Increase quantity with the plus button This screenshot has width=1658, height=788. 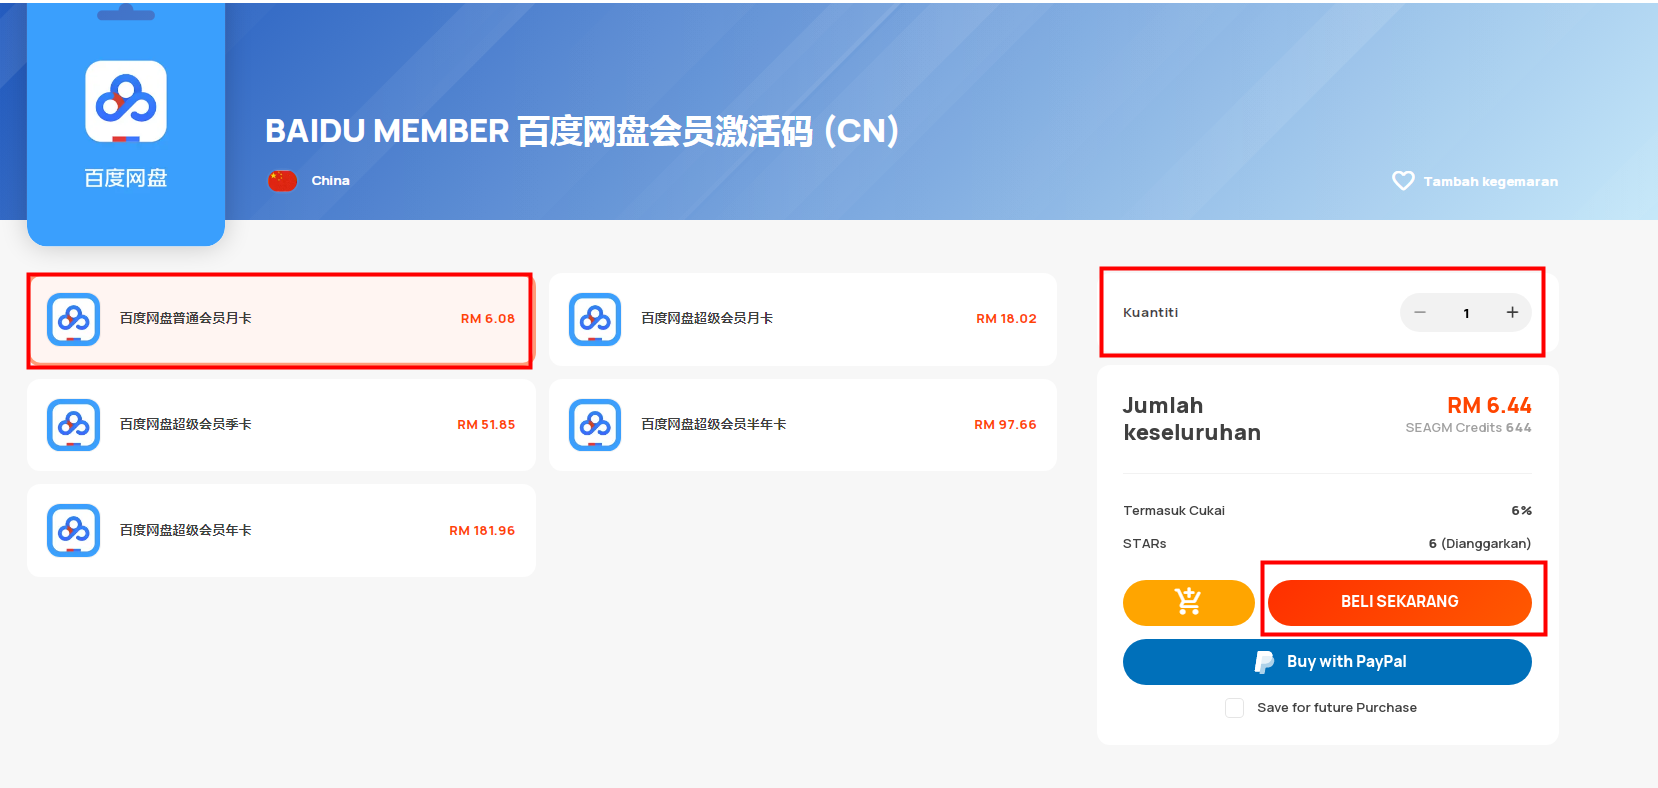(x=1512, y=313)
